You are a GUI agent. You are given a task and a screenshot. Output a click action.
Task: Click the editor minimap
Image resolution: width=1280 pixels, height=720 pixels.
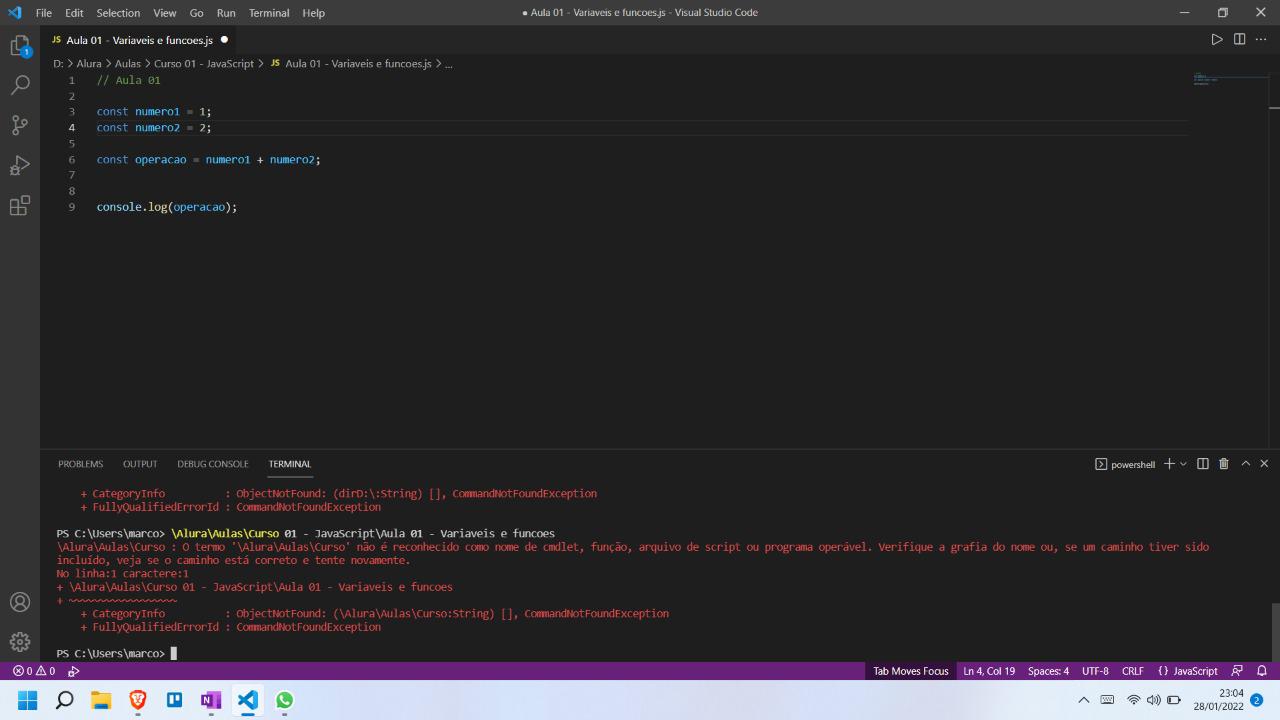click(x=1228, y=78)
